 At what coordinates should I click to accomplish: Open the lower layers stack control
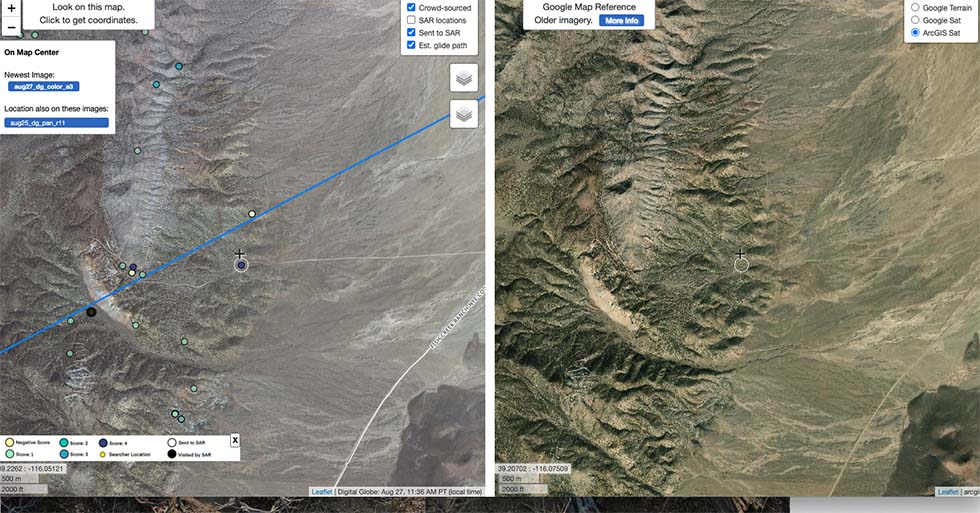[464, 114]
